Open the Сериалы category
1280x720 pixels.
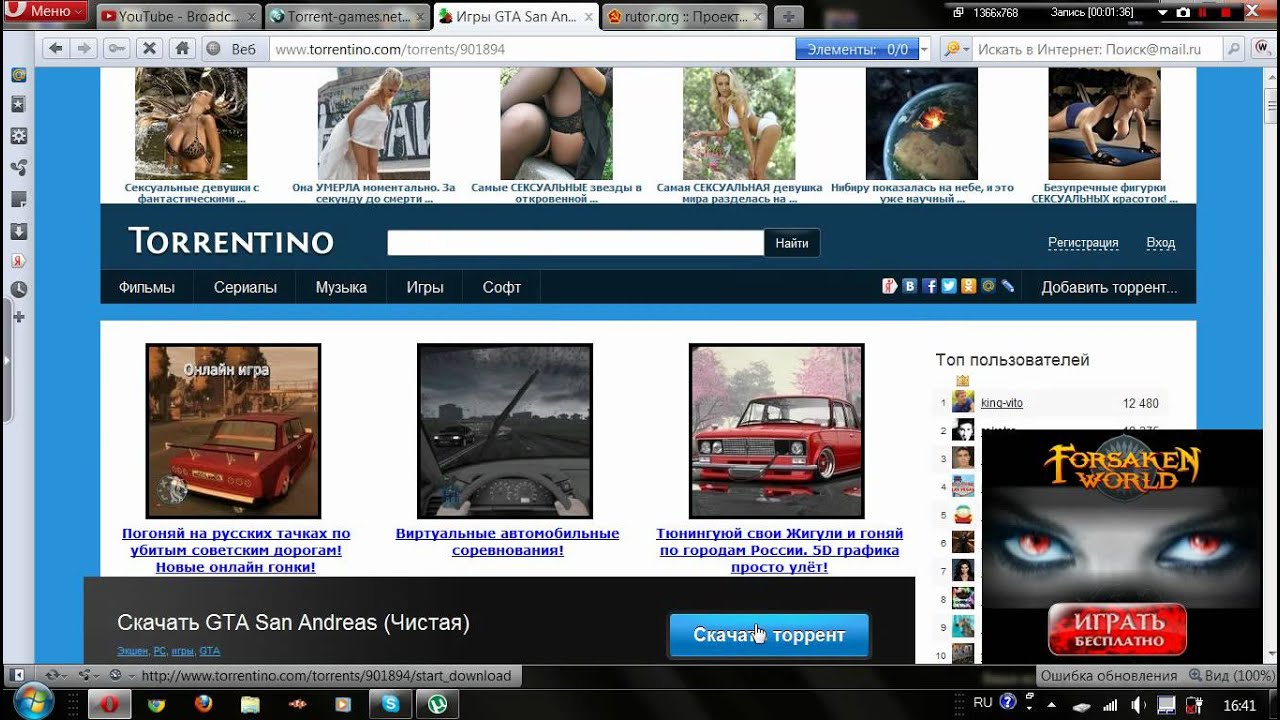click(245, 287)
